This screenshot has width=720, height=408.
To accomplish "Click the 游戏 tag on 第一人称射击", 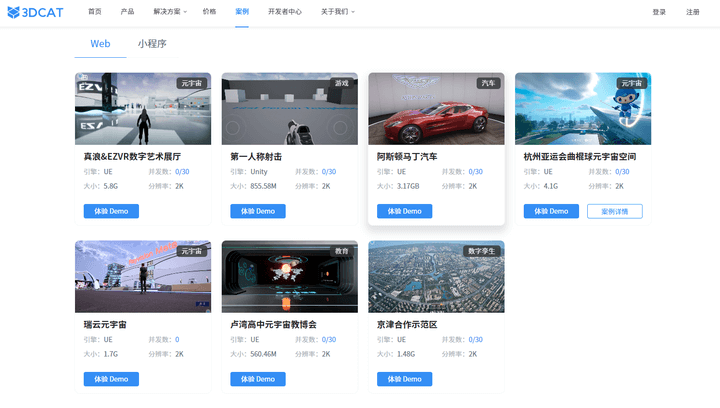I will (342, 83).
